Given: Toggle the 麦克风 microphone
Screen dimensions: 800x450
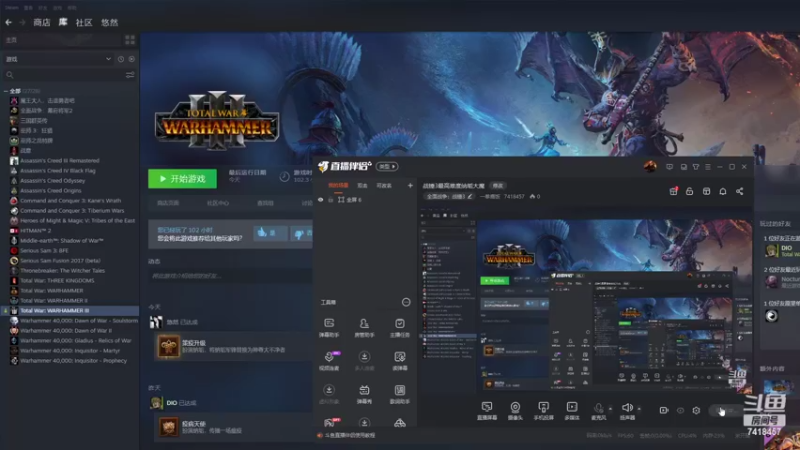Looking at the screenshot, I should [598, 411].
